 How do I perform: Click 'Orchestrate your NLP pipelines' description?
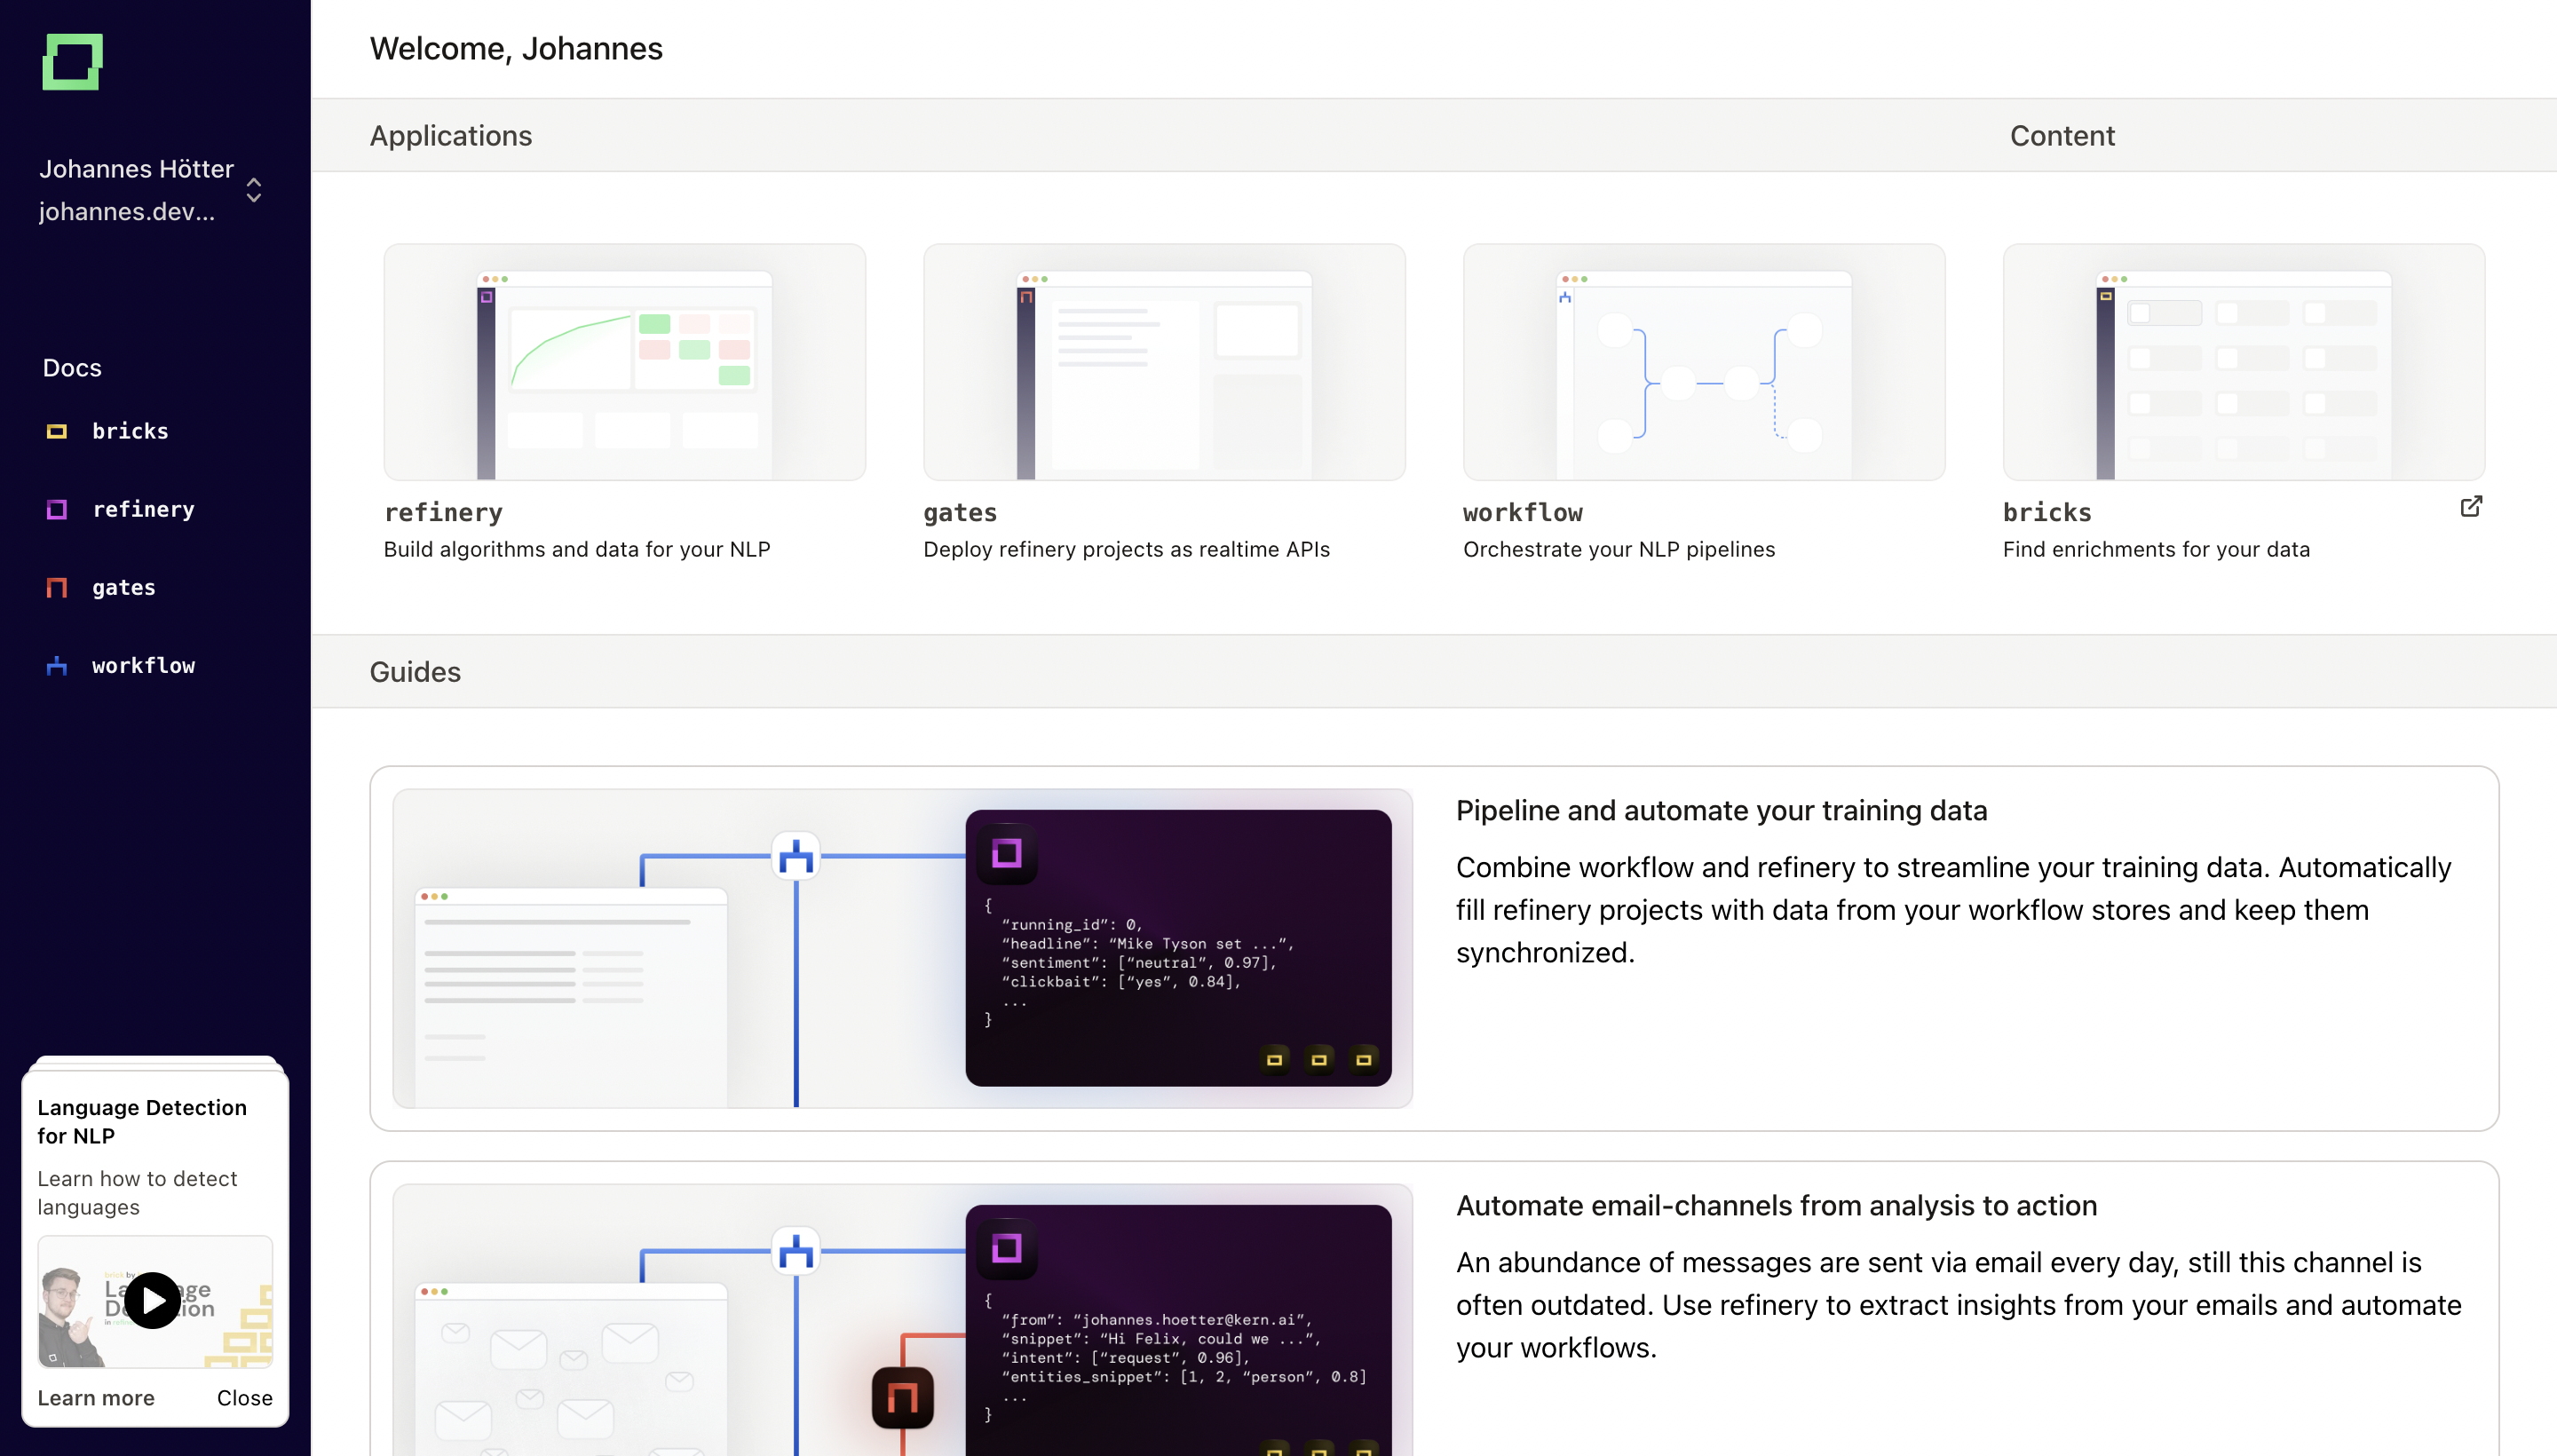click(1619, 549)
